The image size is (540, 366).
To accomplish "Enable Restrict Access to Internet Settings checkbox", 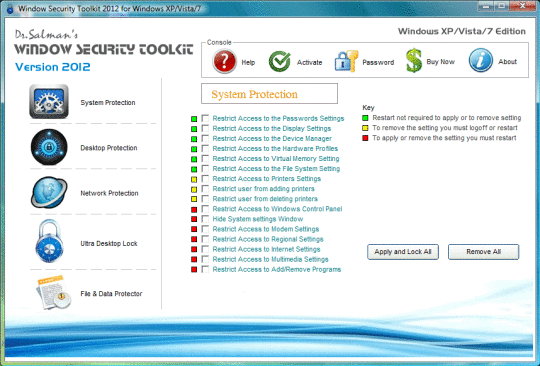I will coord(205,249).
